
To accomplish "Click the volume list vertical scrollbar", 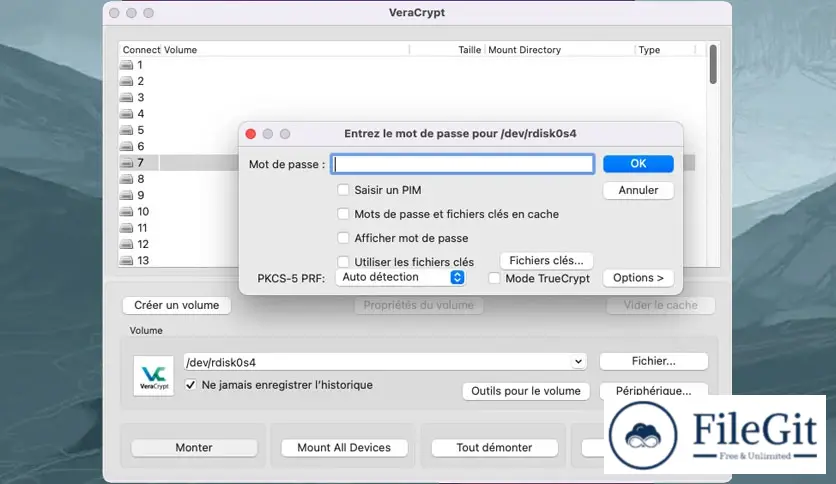I will (713, 64).
